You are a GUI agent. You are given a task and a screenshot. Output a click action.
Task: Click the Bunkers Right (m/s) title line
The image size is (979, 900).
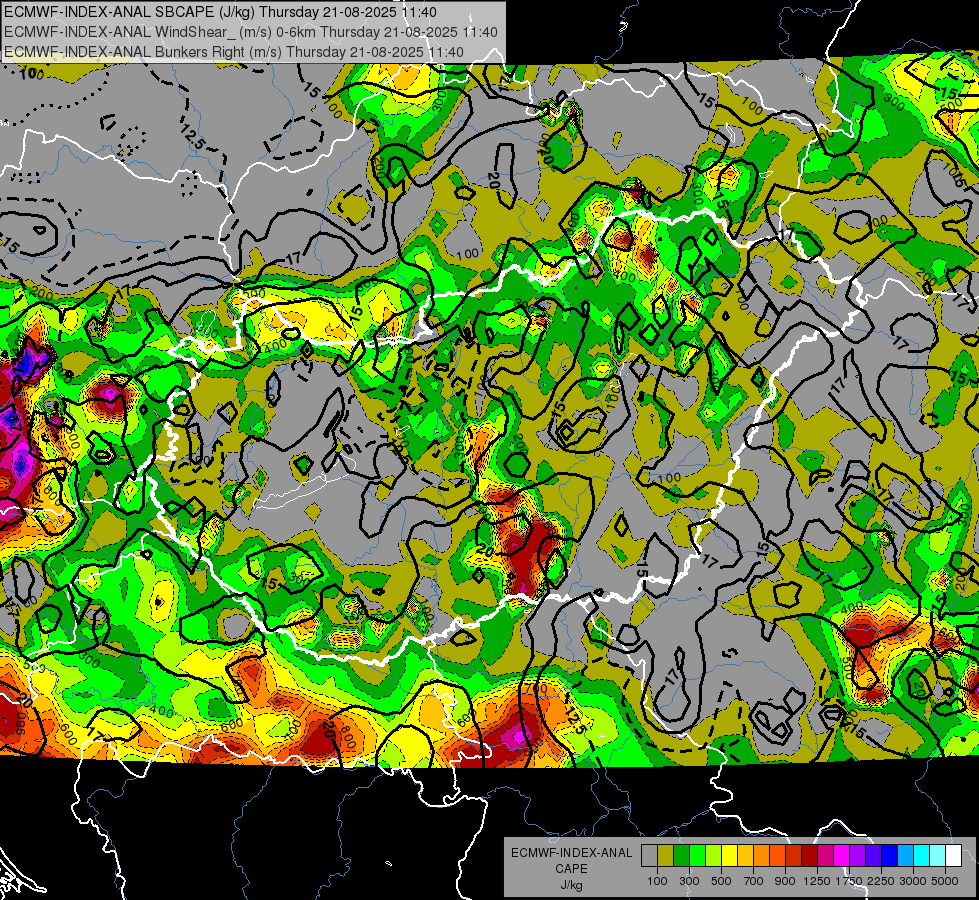234,52
